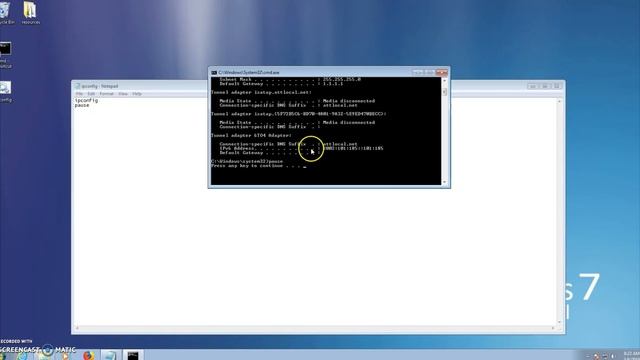Click the 'pause' line in Notepad

[82, 105]
